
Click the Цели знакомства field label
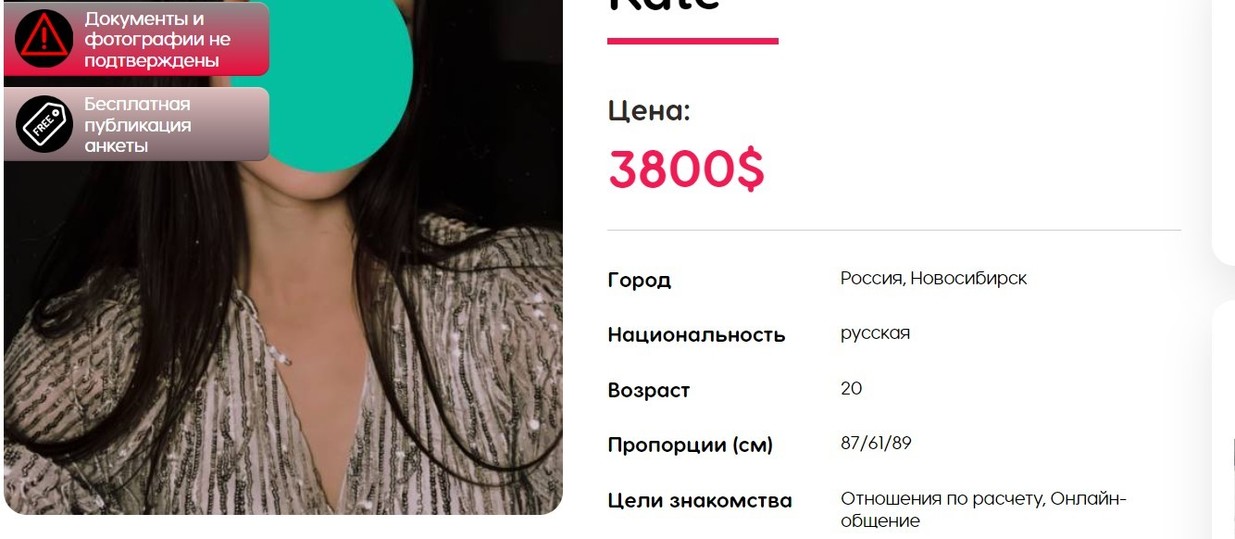(700, 500)
